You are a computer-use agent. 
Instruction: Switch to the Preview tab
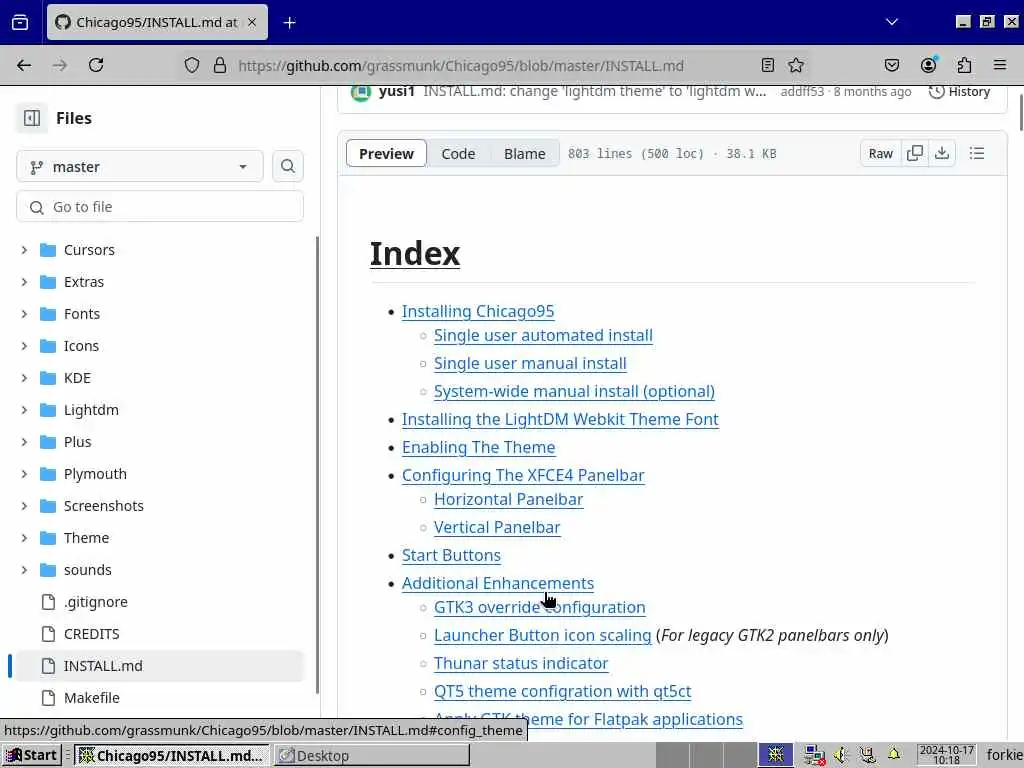tap(386, 154)
